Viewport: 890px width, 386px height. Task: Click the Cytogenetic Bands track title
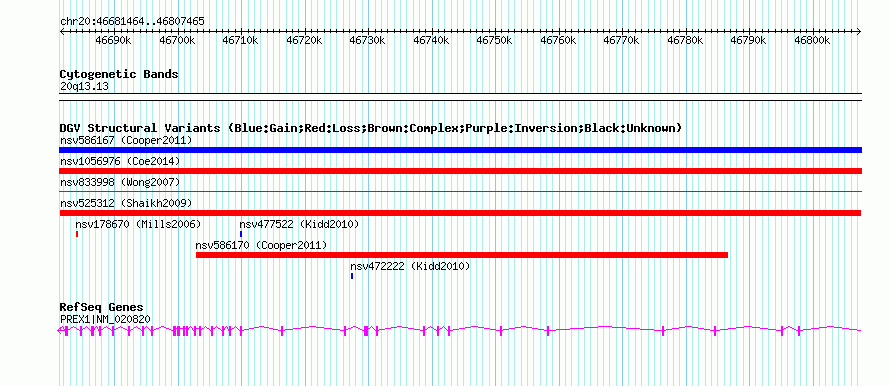119,74
